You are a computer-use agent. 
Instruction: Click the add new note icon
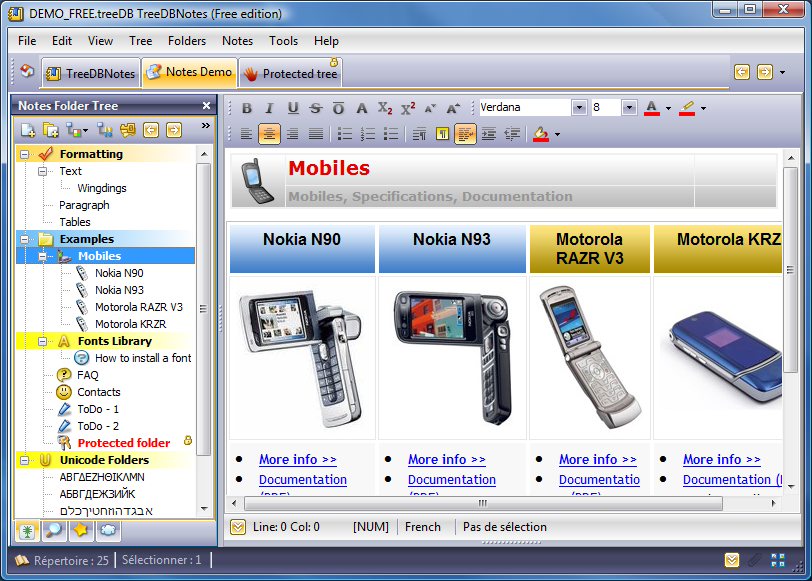coord(28,130)
